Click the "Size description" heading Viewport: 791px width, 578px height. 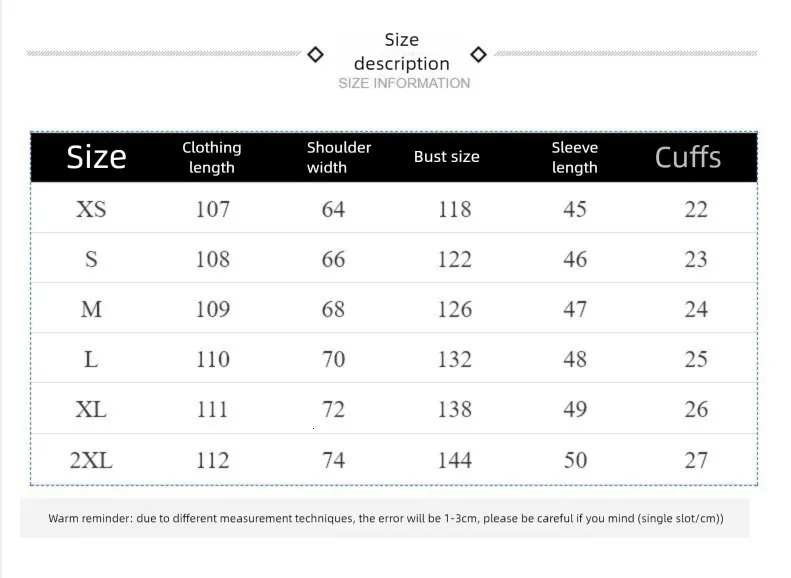point(402,52)
